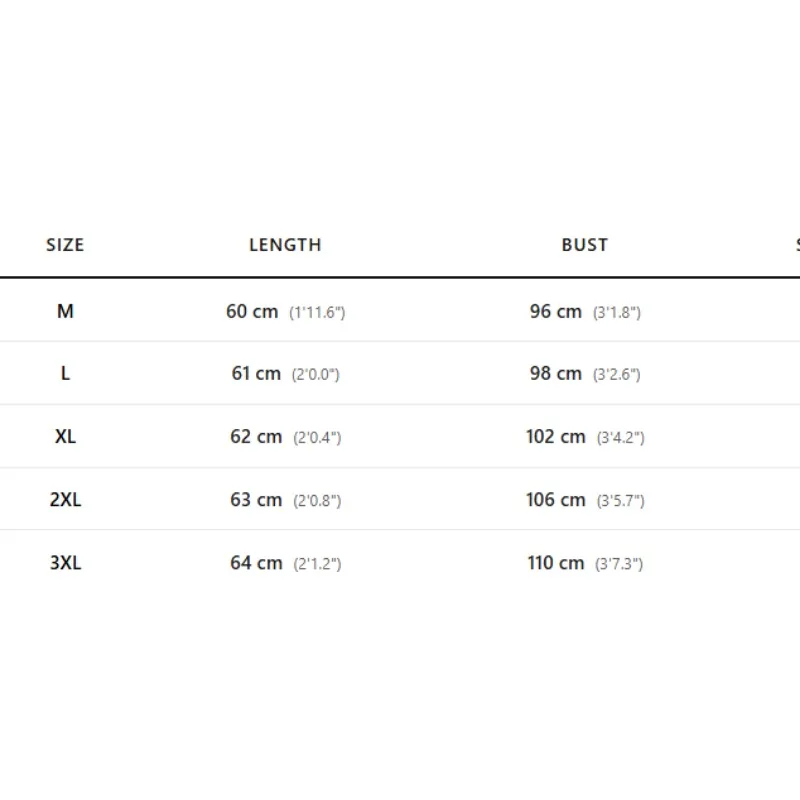
Task: Select the 2XL size row label
Action: (x=65, y=499)
